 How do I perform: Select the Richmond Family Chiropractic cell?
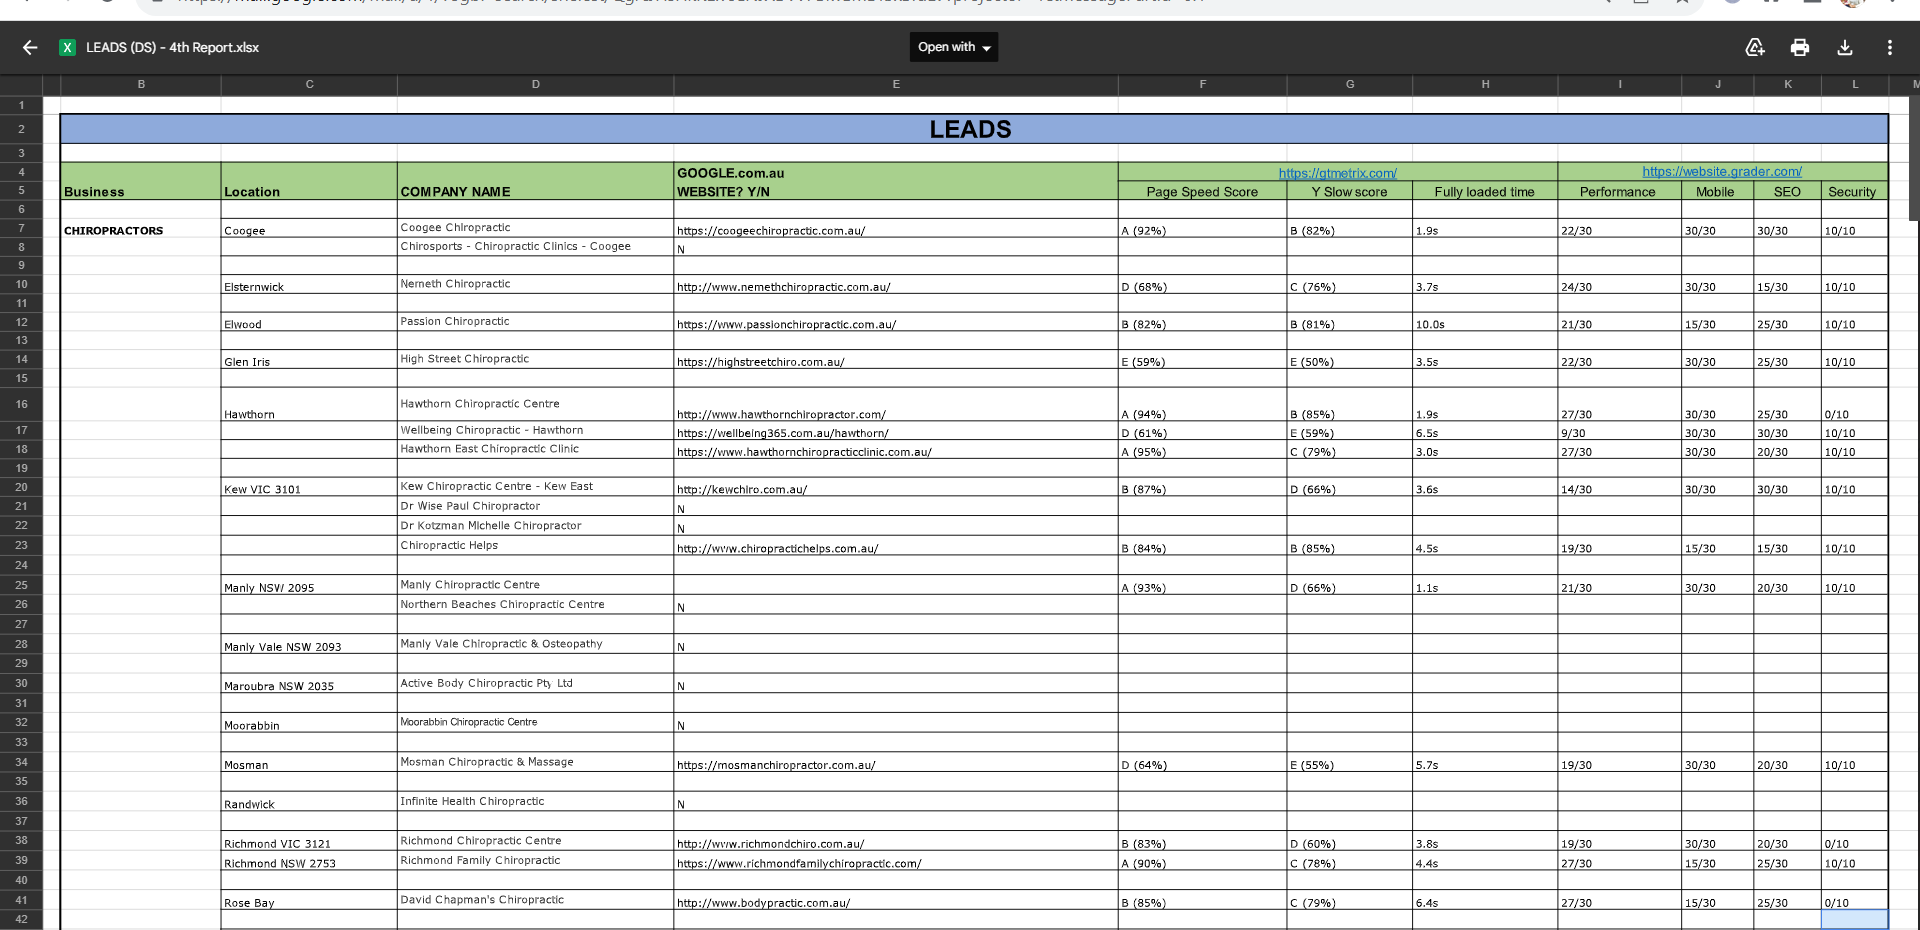535,860
